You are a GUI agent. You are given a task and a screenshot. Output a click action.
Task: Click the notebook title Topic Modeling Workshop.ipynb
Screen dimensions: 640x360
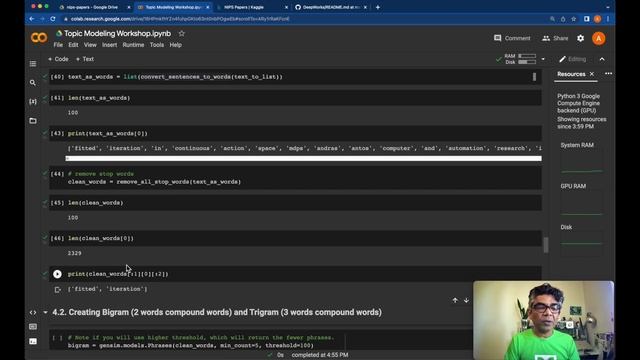[x=118, y=33]
